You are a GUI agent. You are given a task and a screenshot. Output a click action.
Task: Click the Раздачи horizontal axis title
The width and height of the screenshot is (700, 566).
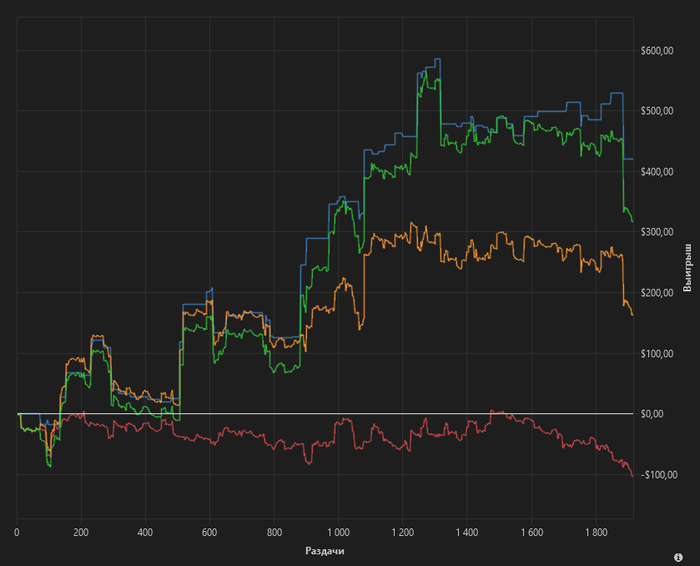tap(325, 551)
